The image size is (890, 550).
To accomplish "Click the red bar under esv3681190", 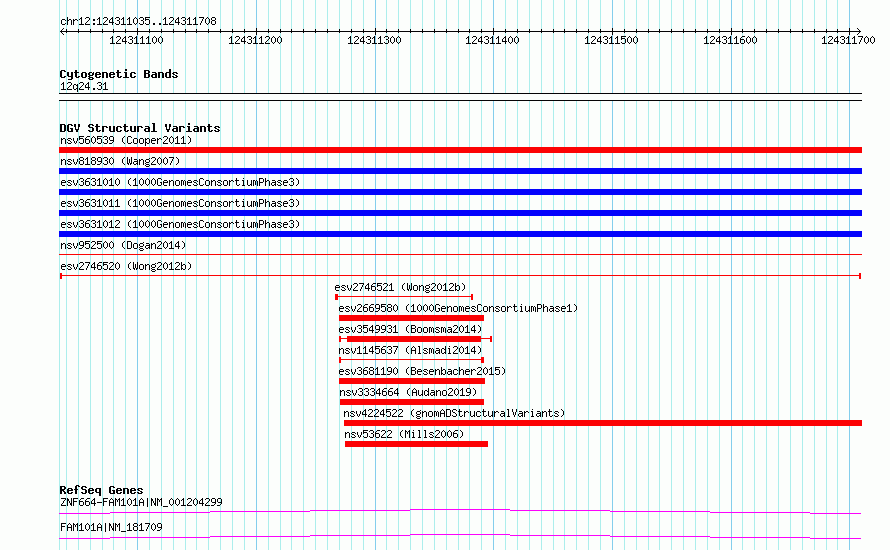I will [412, 381].
